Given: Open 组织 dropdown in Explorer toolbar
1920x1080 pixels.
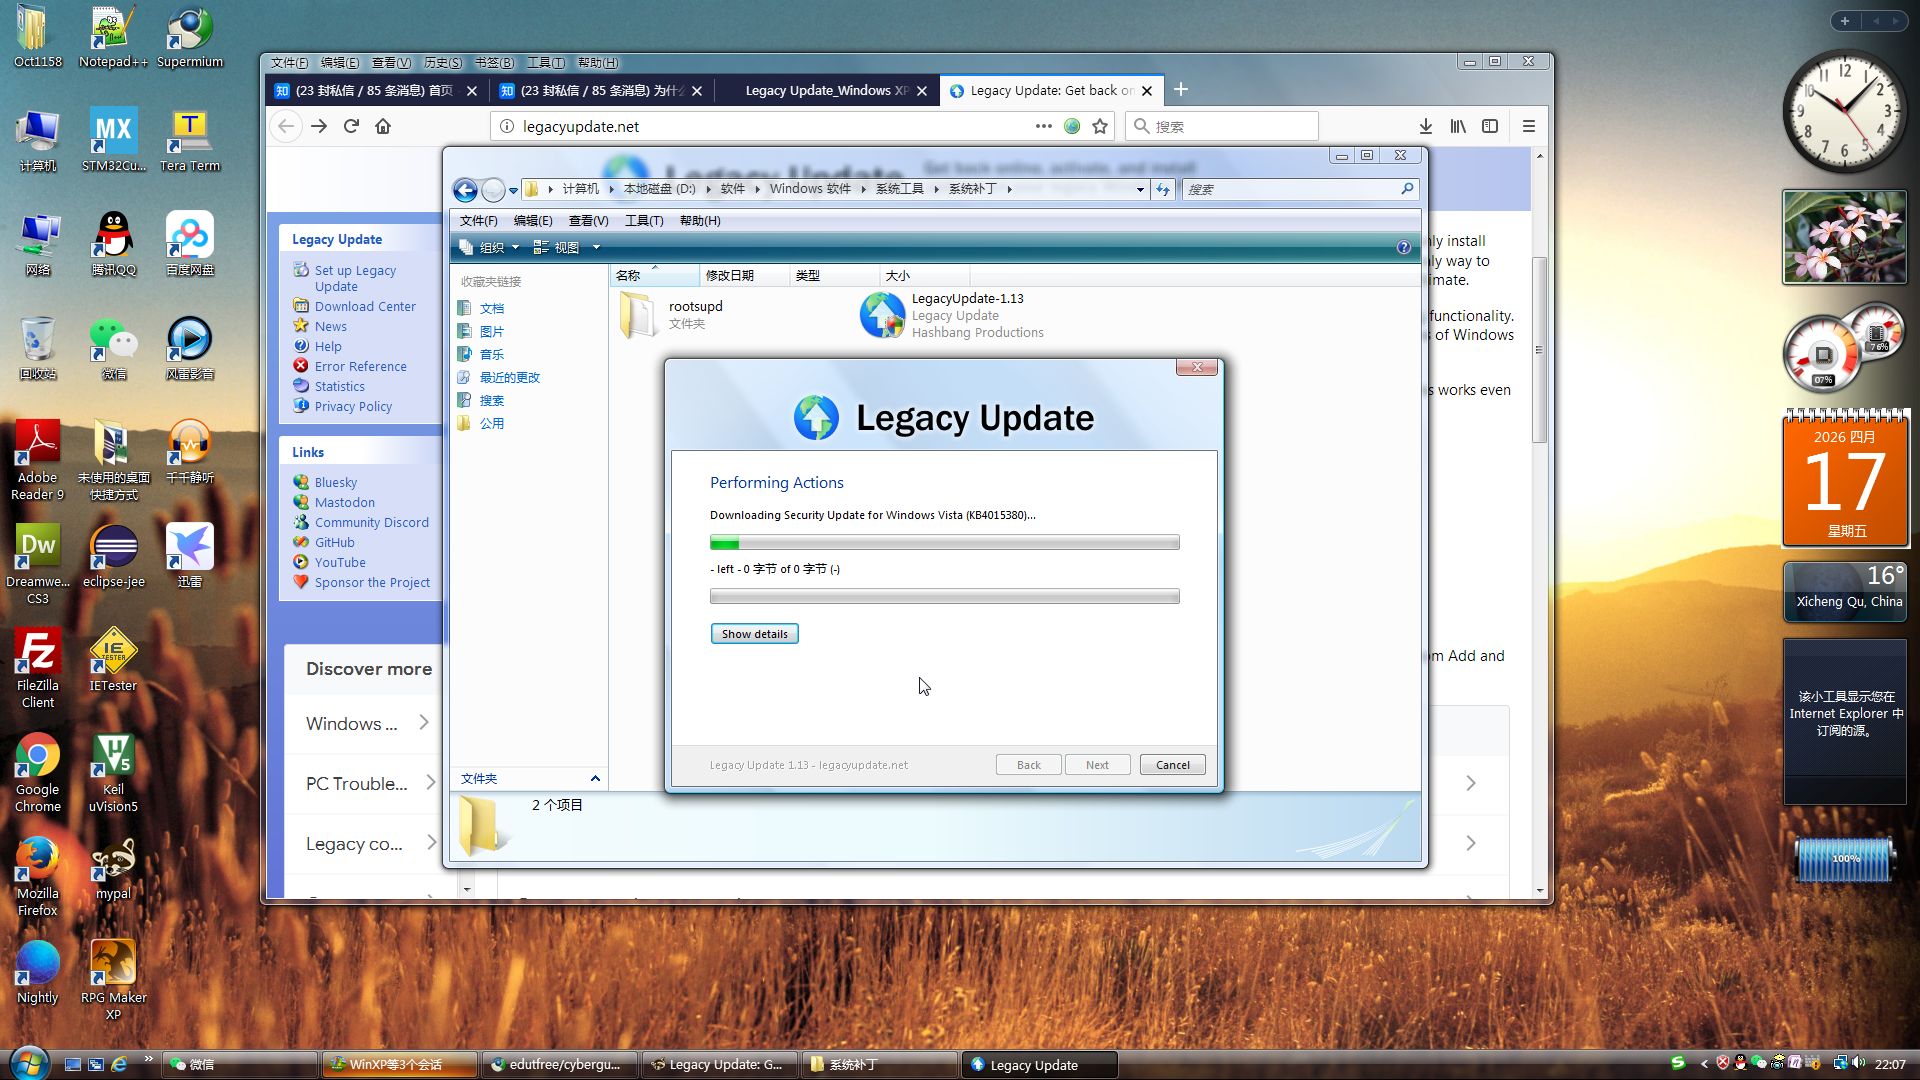Looking at the screenshot, I should (516, 247).
